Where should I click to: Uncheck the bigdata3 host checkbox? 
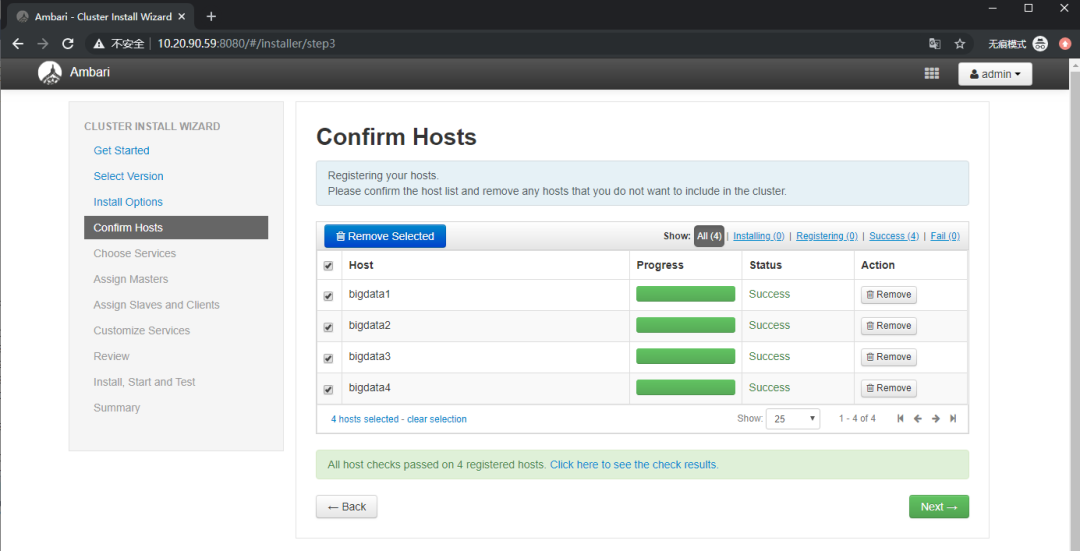(x=329, y=358)
